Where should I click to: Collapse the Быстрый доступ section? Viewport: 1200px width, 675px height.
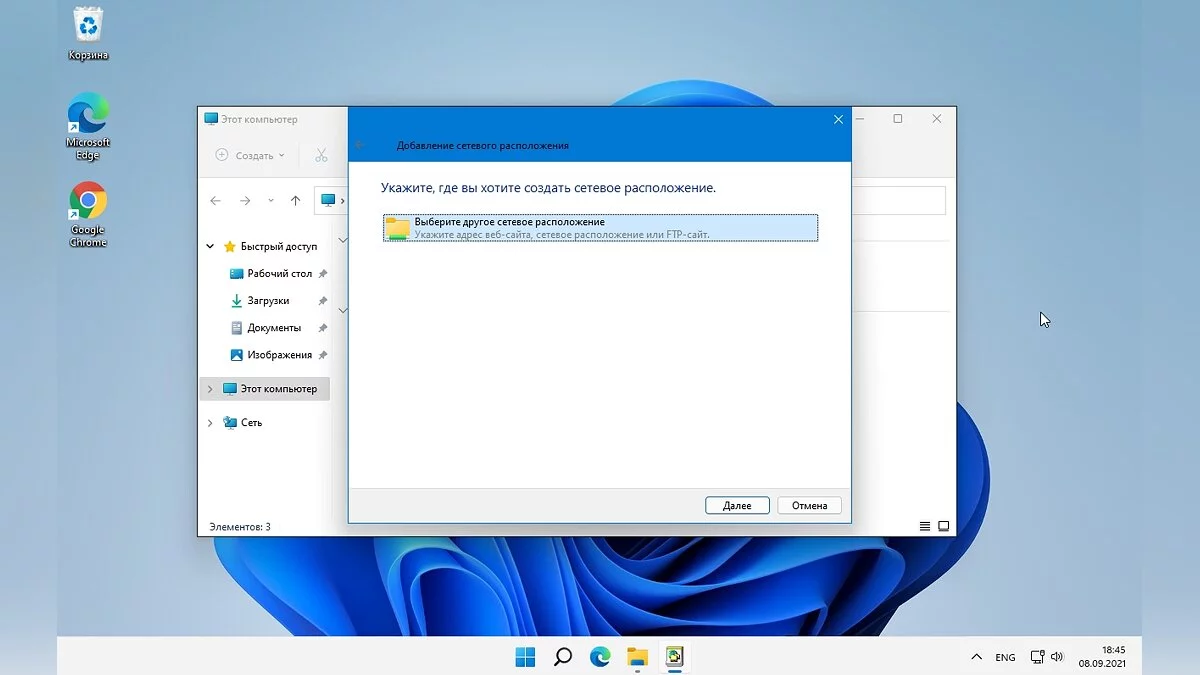click(210, 246)
